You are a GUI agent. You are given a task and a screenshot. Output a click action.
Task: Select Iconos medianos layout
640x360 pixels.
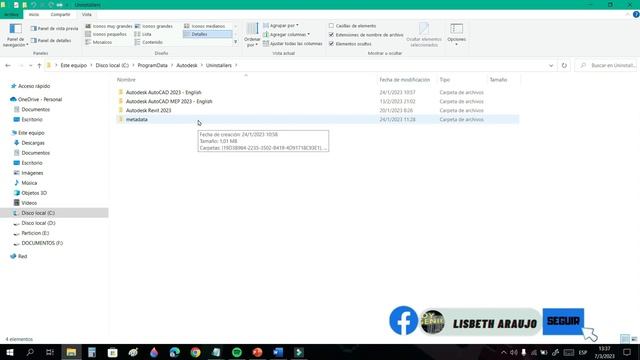click(x=205, y=26)
